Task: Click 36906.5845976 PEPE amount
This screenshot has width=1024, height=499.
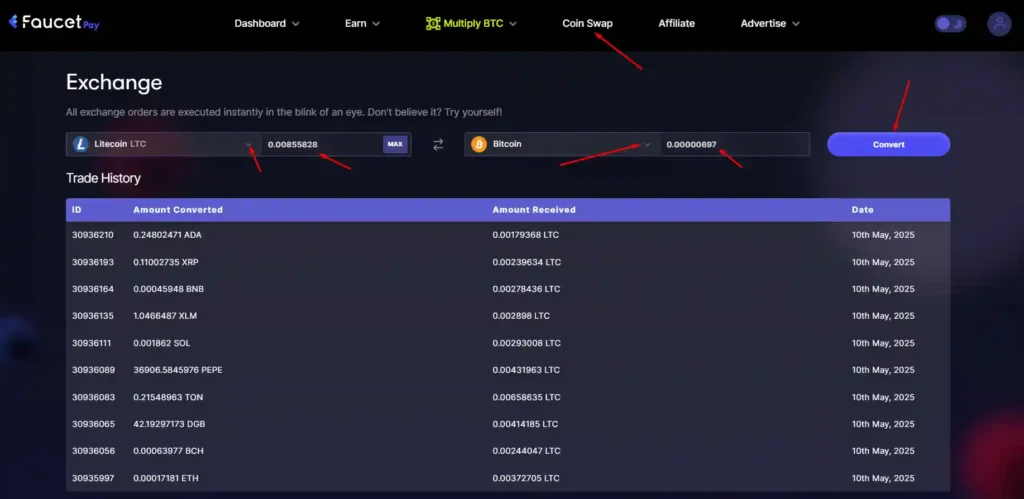Action: (178, 370)
